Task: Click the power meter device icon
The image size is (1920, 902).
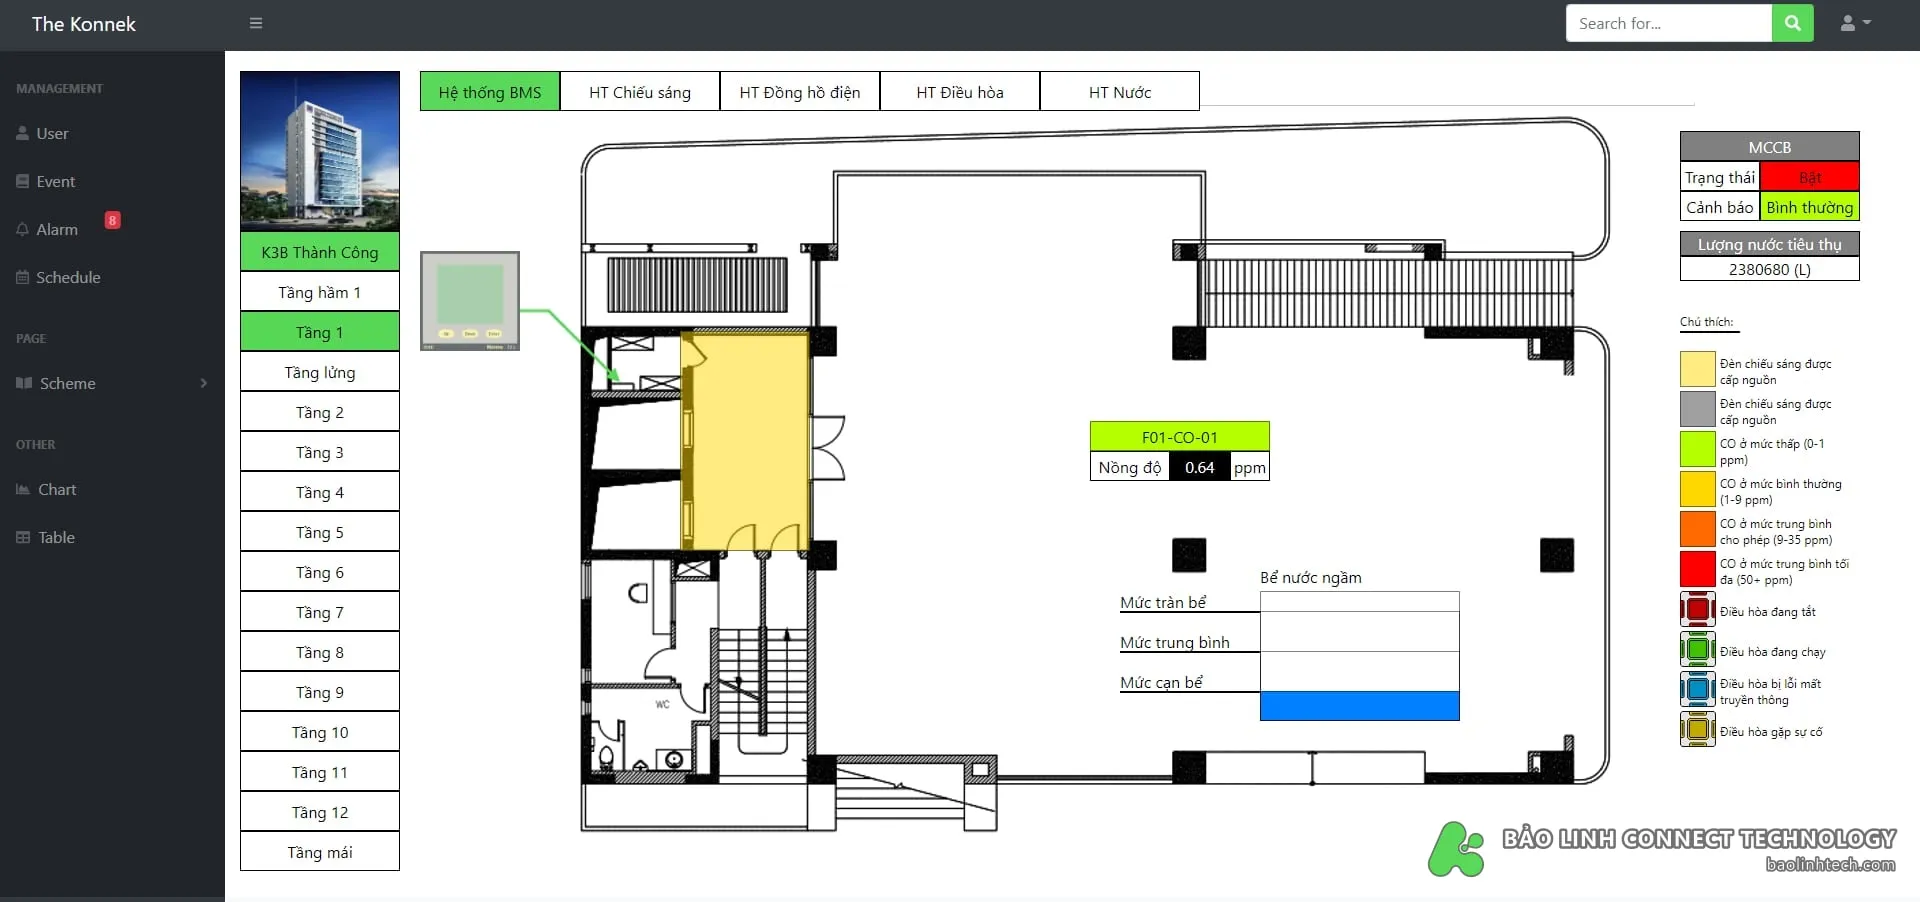Action: point(470,301)
